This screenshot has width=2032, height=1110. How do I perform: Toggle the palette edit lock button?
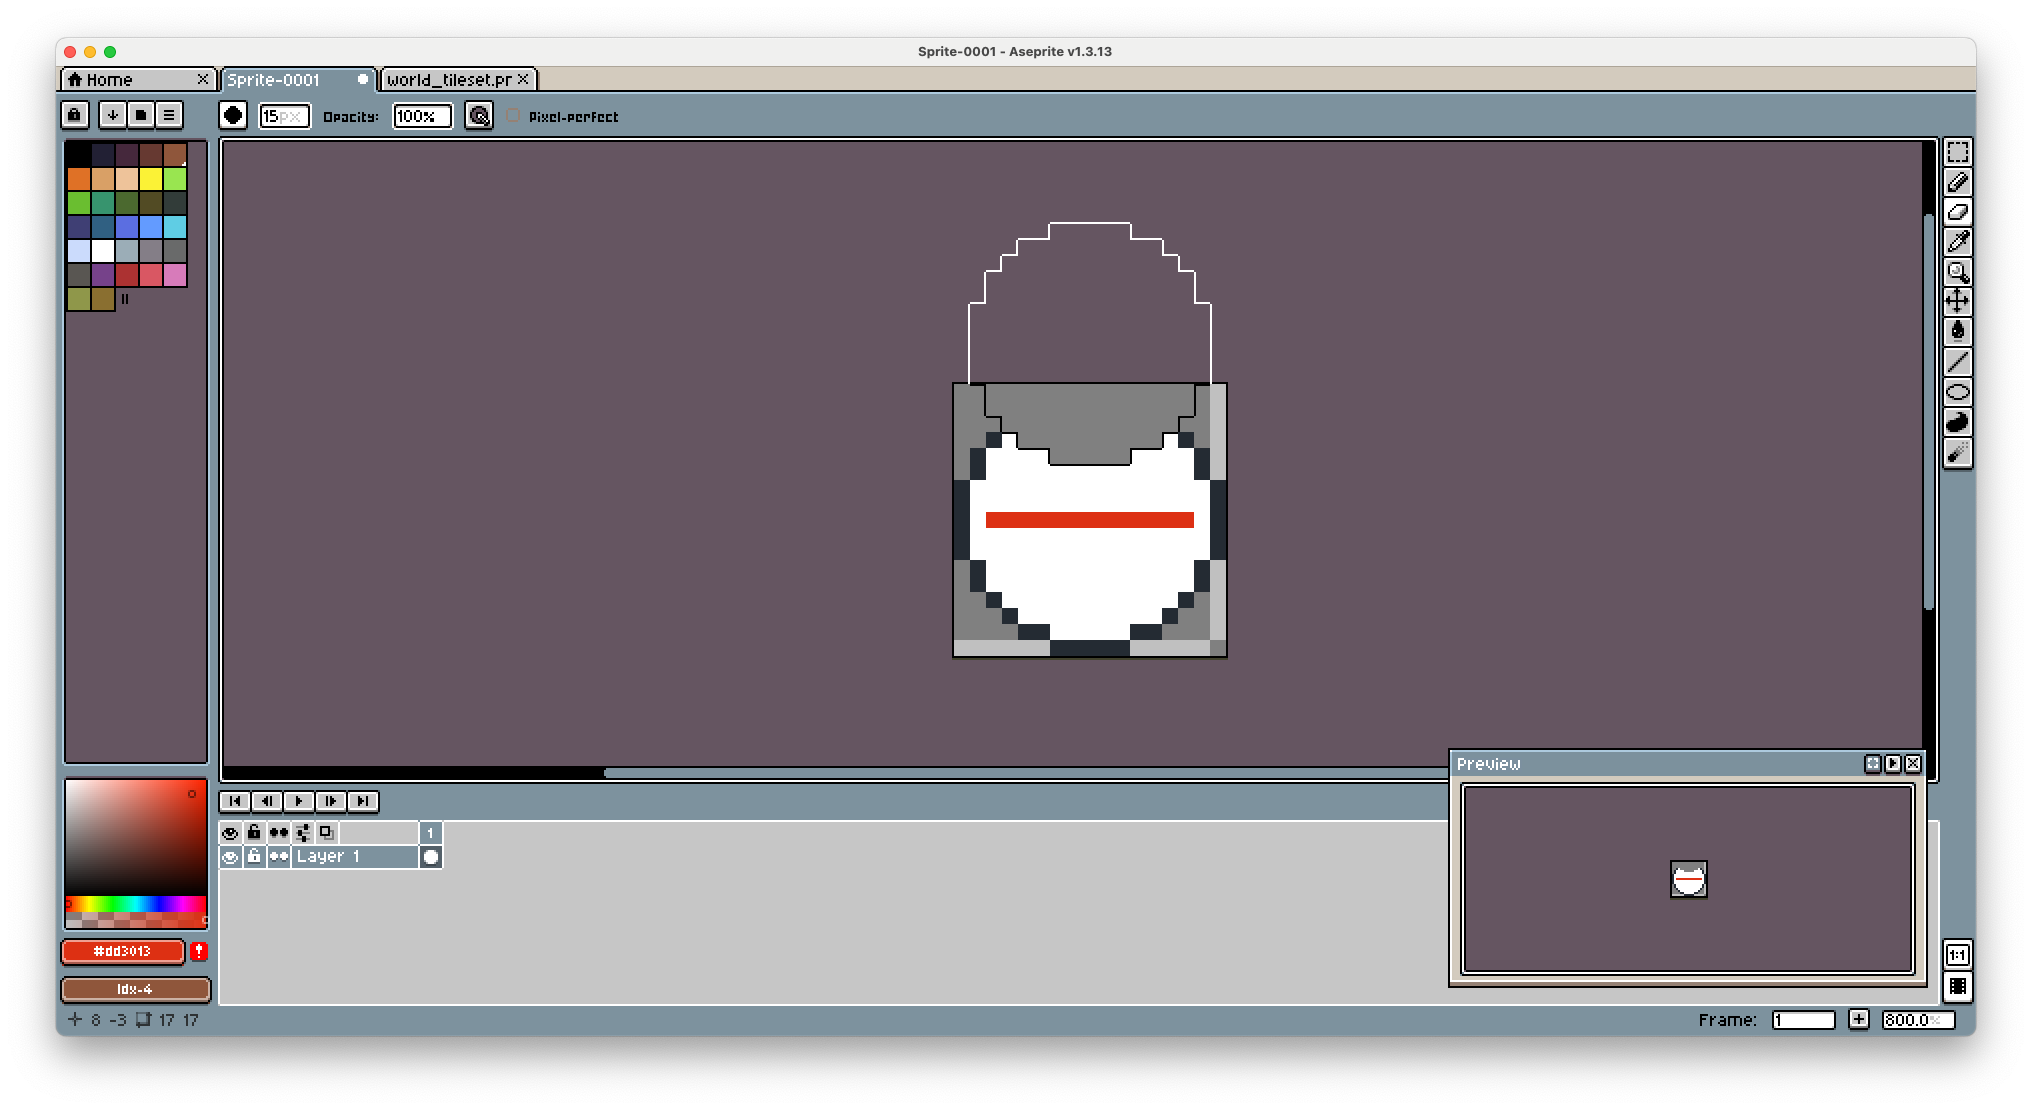pos(75,115)
